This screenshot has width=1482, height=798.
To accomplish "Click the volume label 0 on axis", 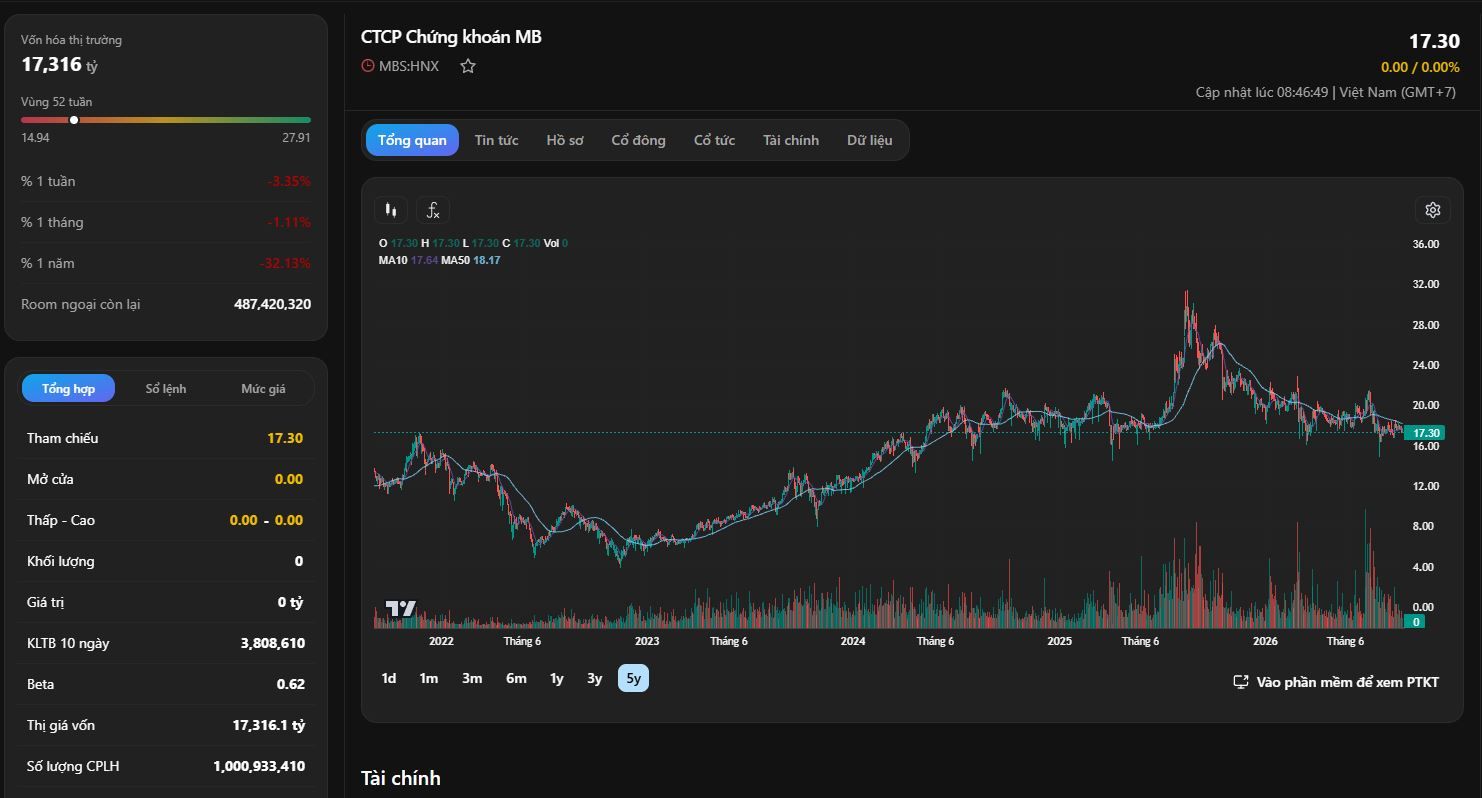I will coord(1415,622).
